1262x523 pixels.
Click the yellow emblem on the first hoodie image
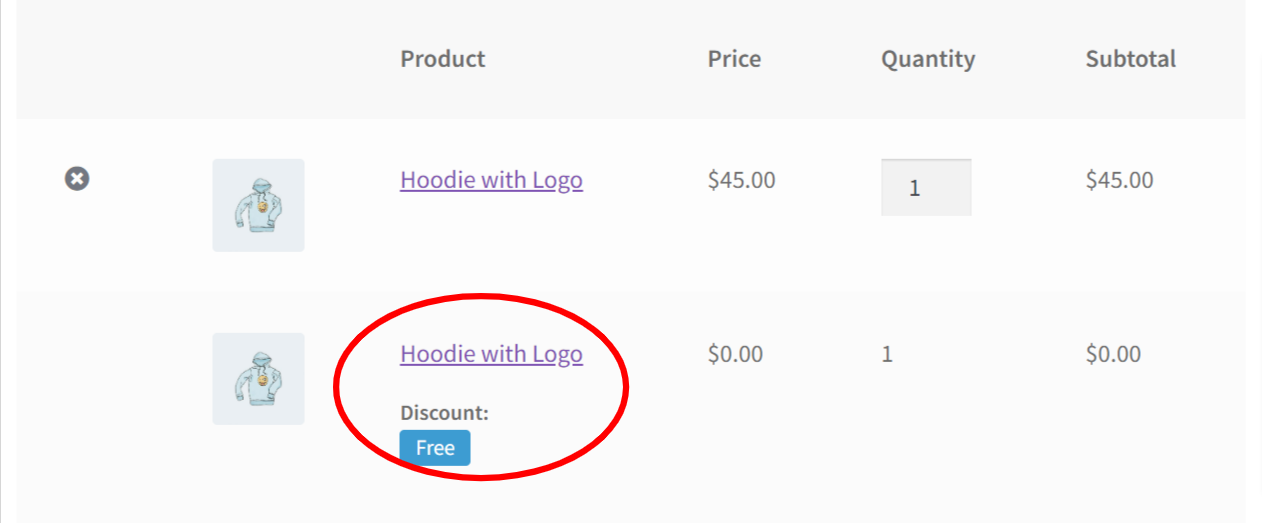click(x=262, y=208)
